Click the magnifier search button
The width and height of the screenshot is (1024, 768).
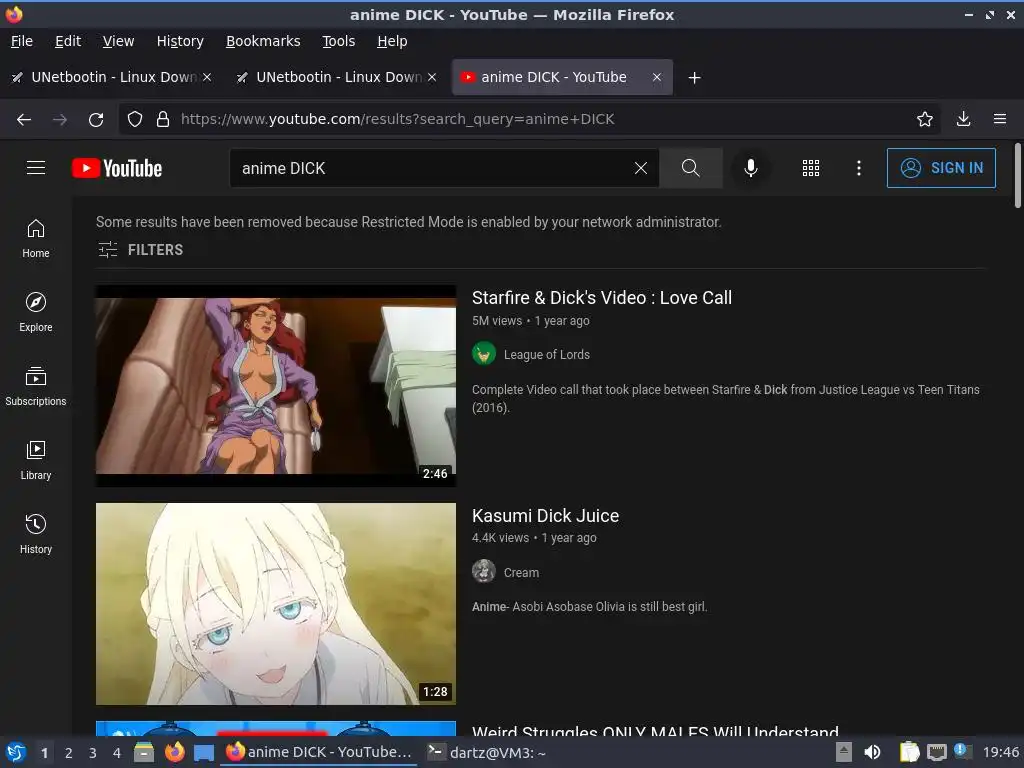coord(690,168)
